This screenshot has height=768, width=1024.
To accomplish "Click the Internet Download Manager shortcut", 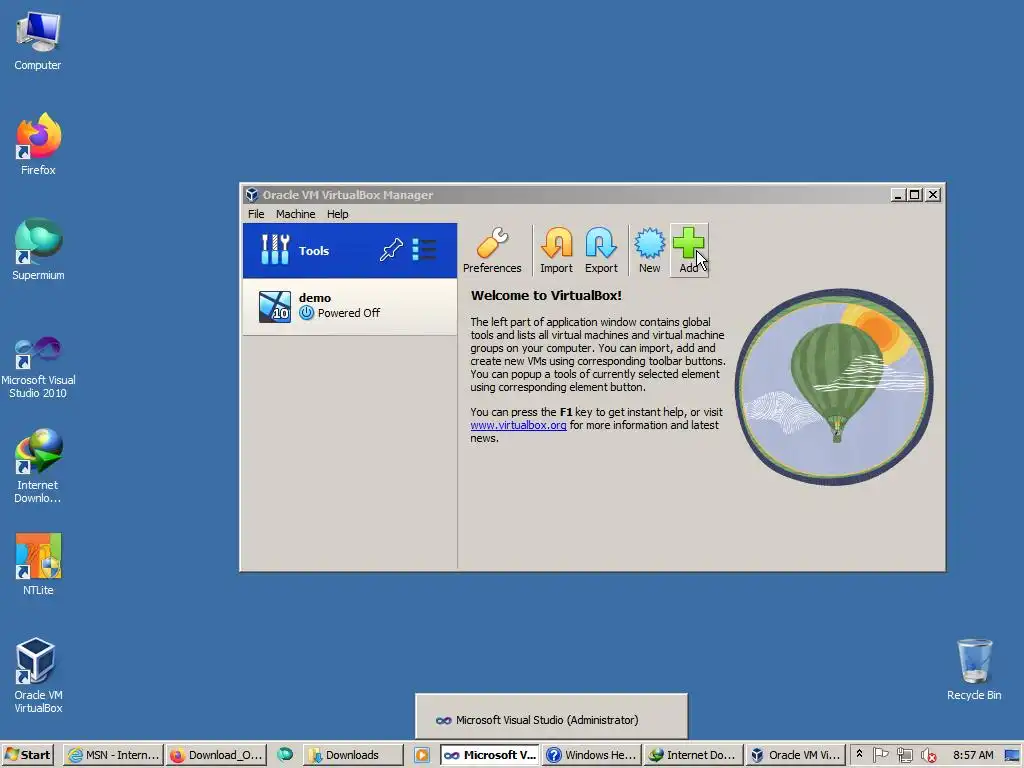I will click(x=38, y=466).
